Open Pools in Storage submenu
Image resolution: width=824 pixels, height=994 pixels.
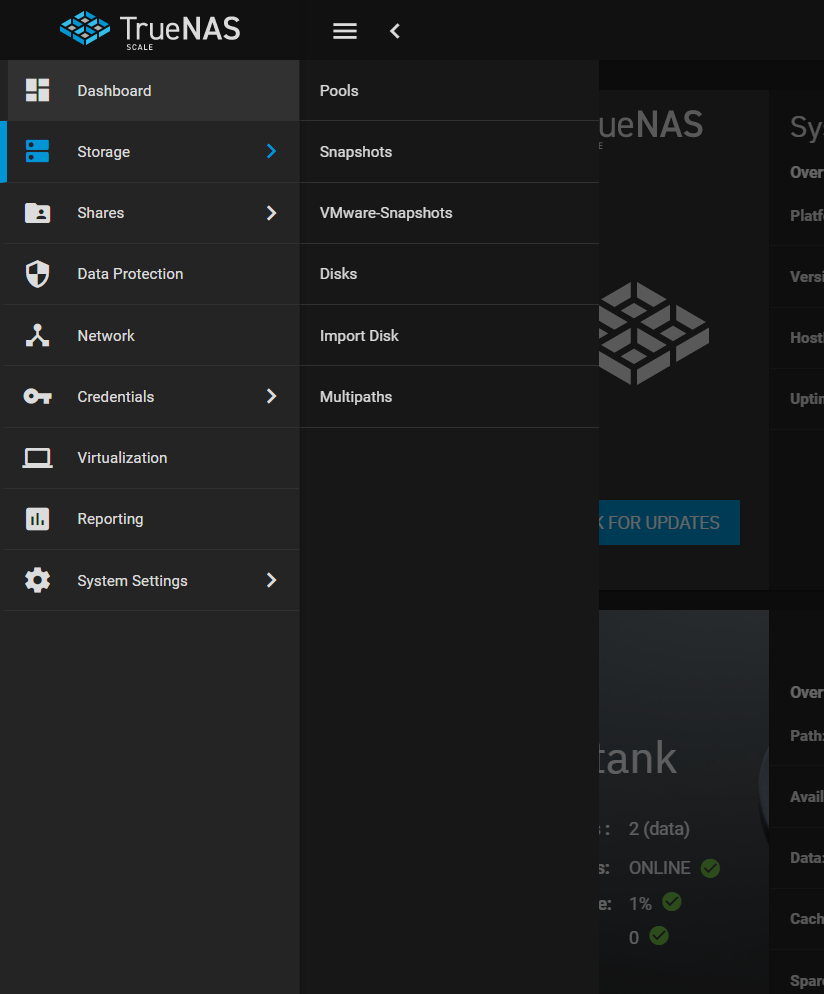tap(449, 91)
